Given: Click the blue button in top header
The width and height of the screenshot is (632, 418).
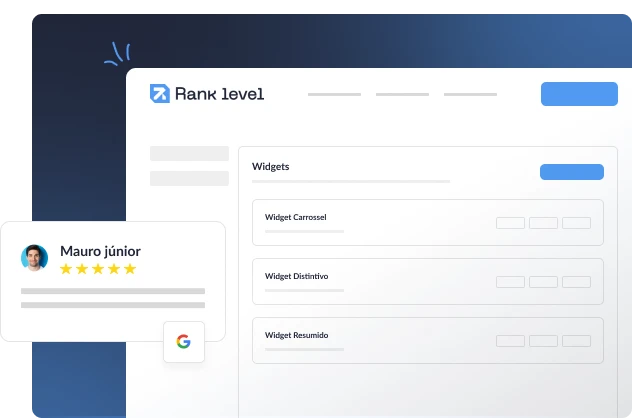Looking at the screenshot, I should (579, 94).
